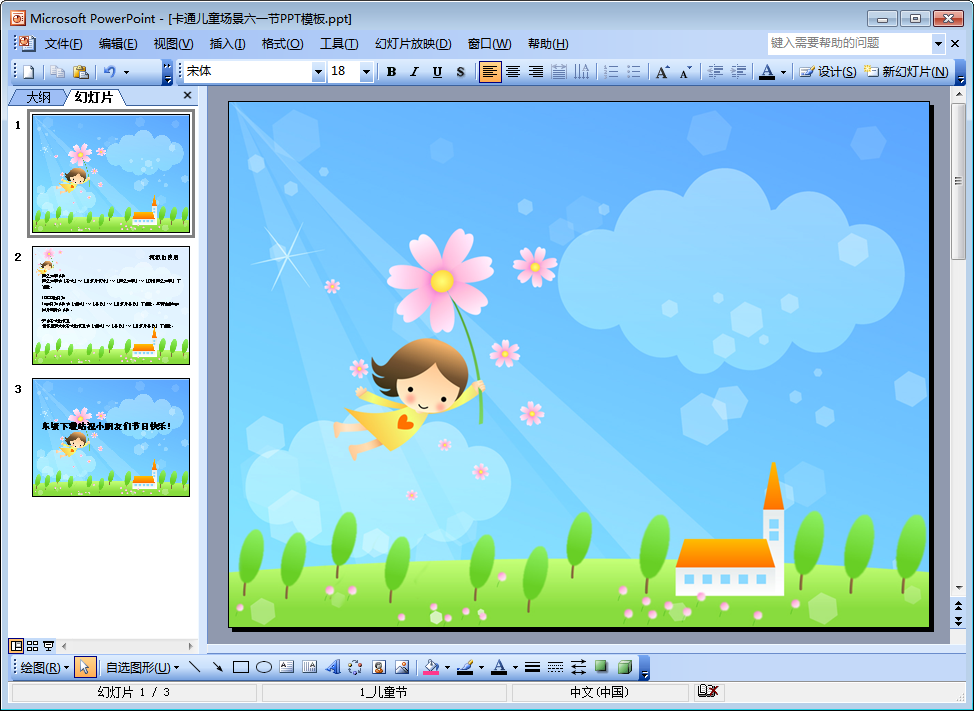Viewport: 974px width, 711px height.
Task: Select the Oval drawing tool
Action: [263, 668]
